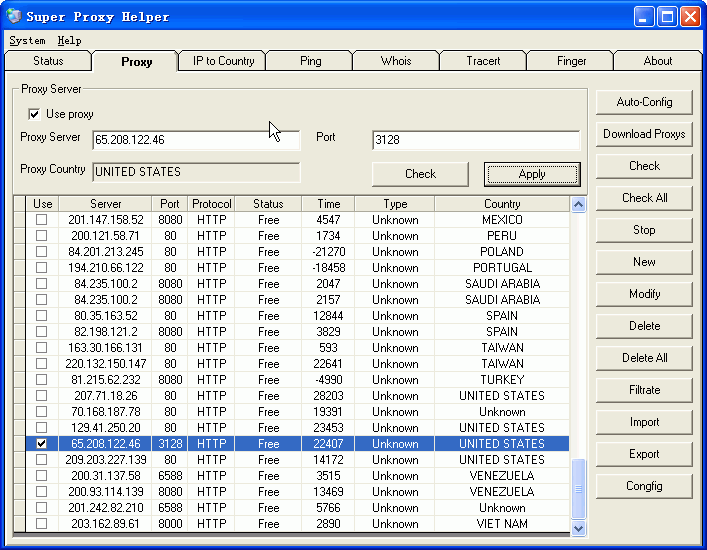Switch to the Ping tab

[x=311, y=61]
